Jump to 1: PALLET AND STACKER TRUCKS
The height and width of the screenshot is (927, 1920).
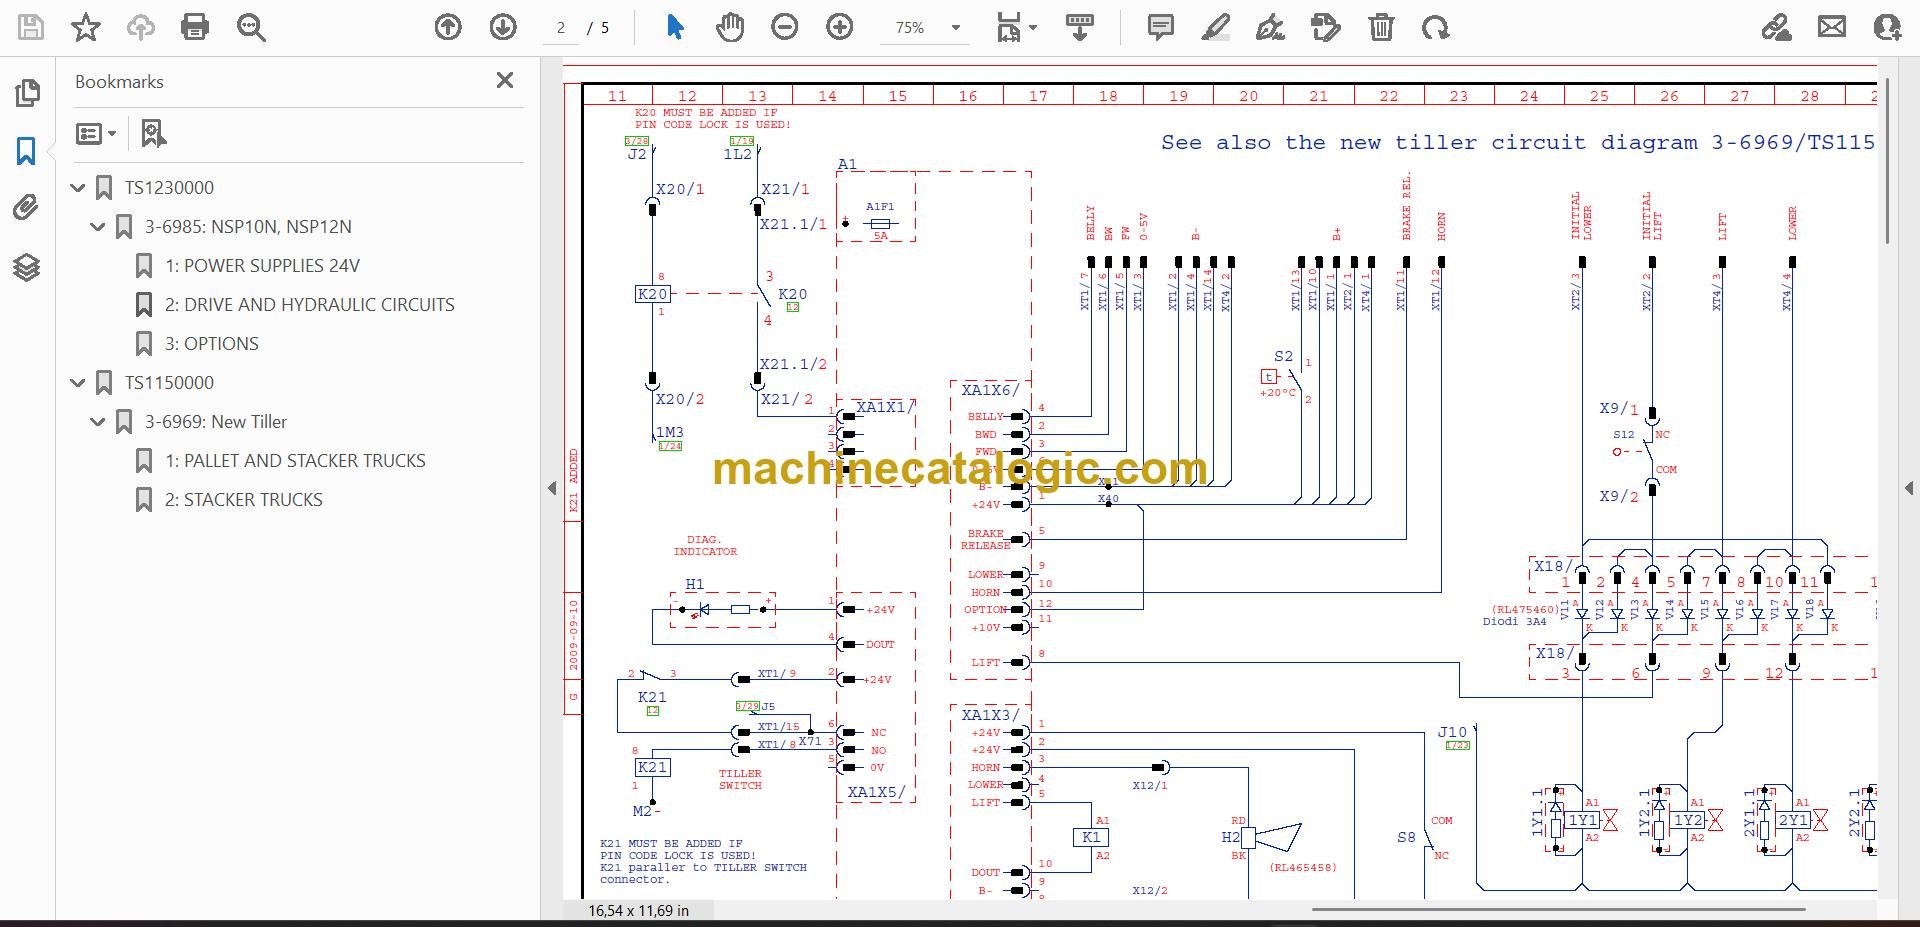pyautogui.click(x=295, y=460)
